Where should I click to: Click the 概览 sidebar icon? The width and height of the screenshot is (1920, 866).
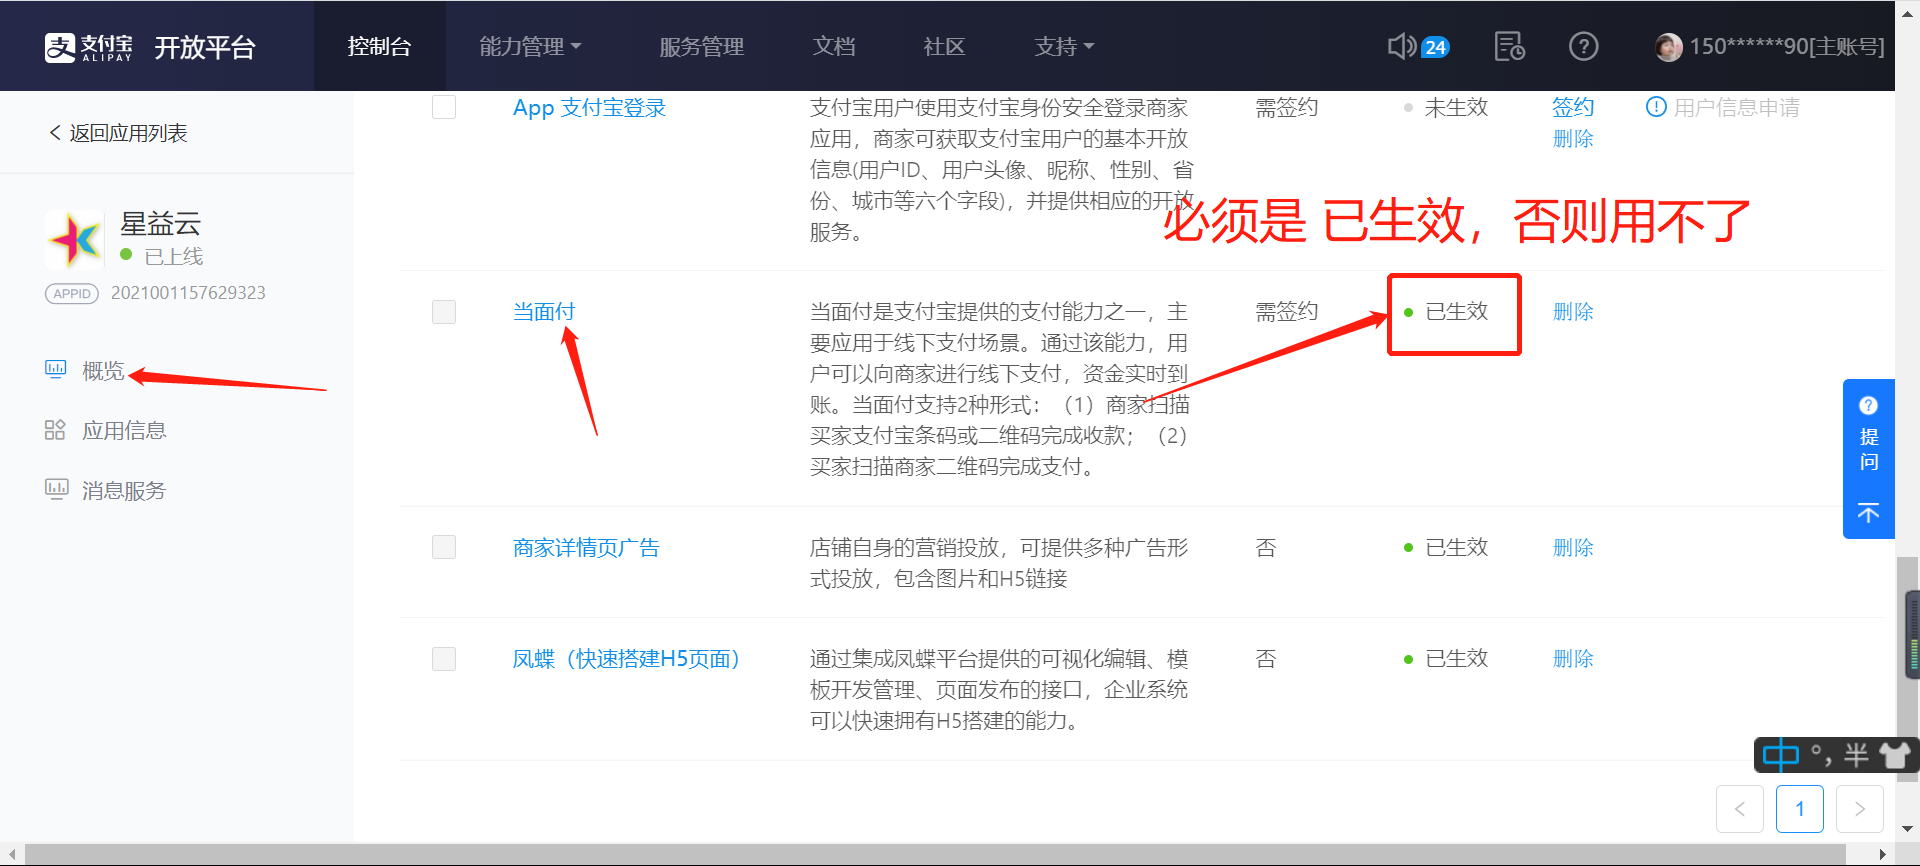click(x=55, y=370)
